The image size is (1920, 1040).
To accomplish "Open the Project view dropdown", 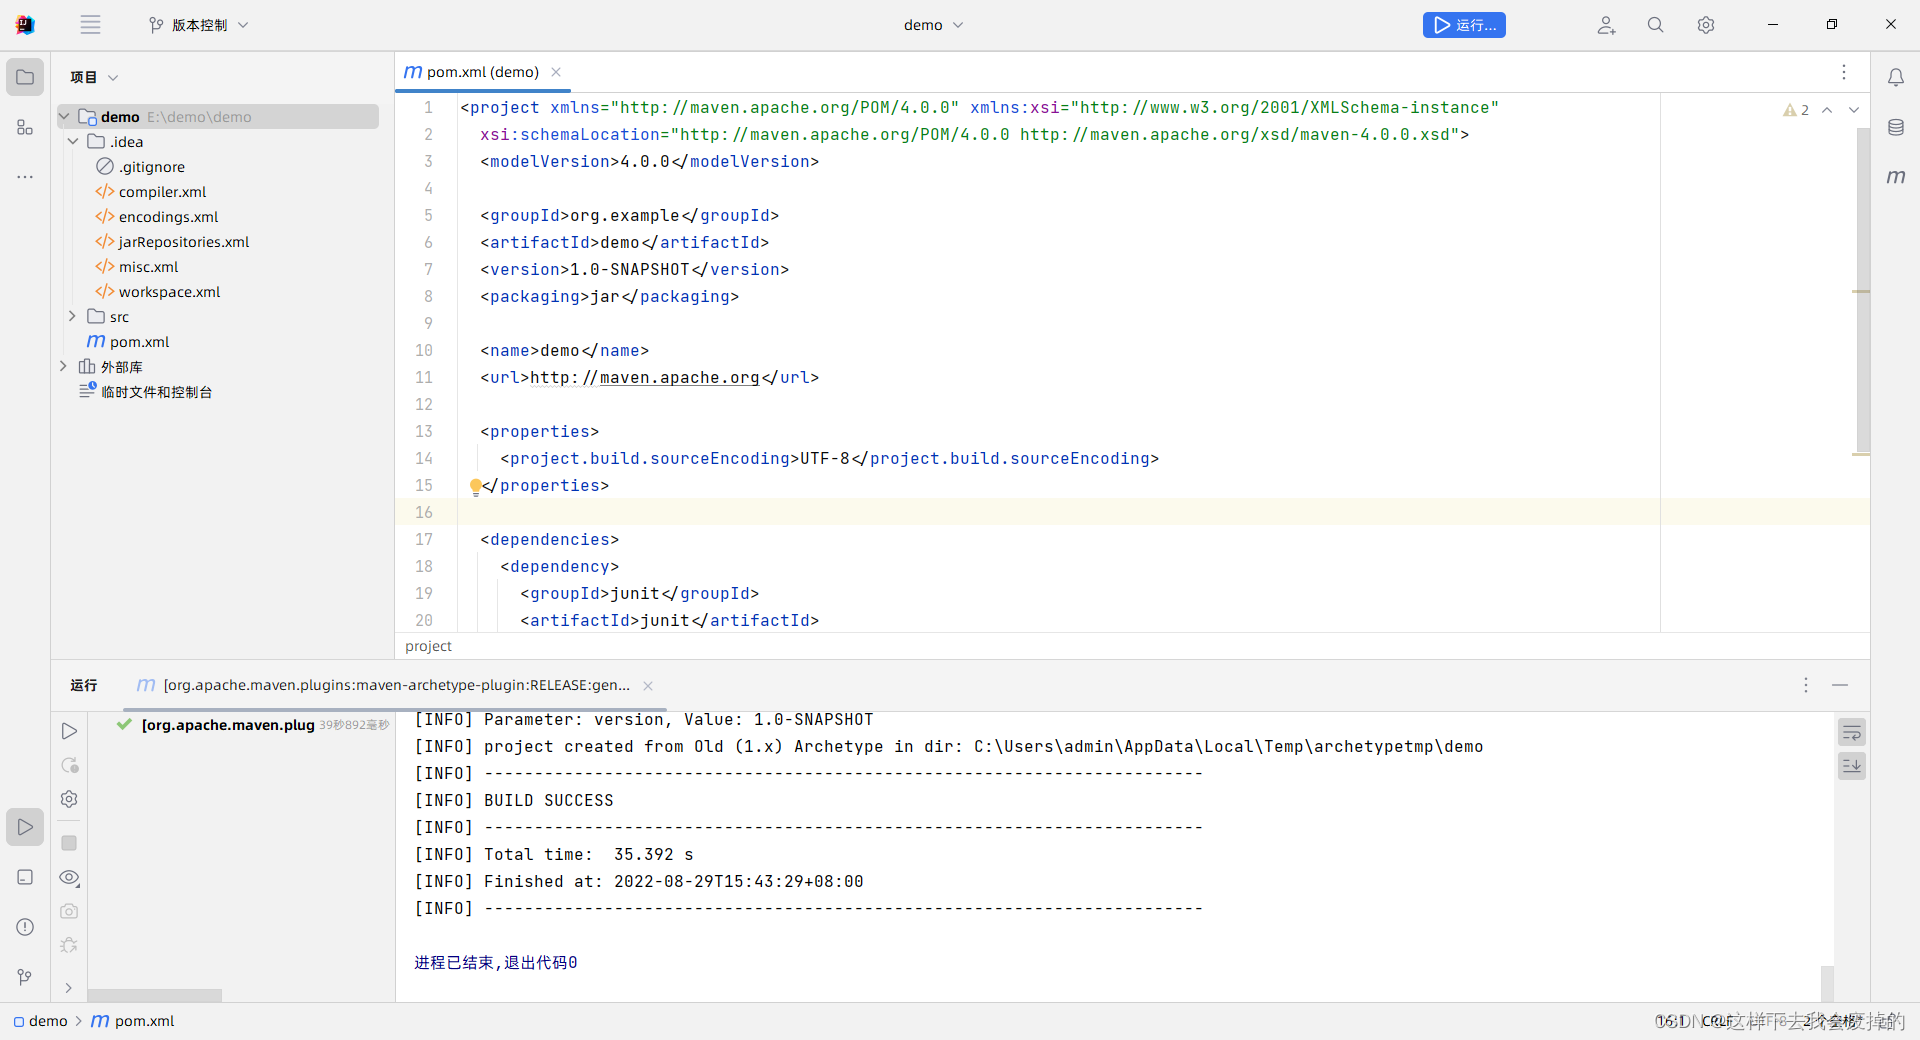I will [x=94, y=77].
